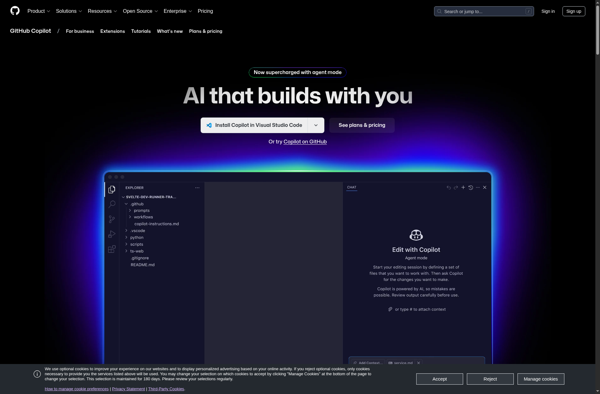600x394 pixels.
Task: Click the Sign up button
Action: [x=574, y=11]
